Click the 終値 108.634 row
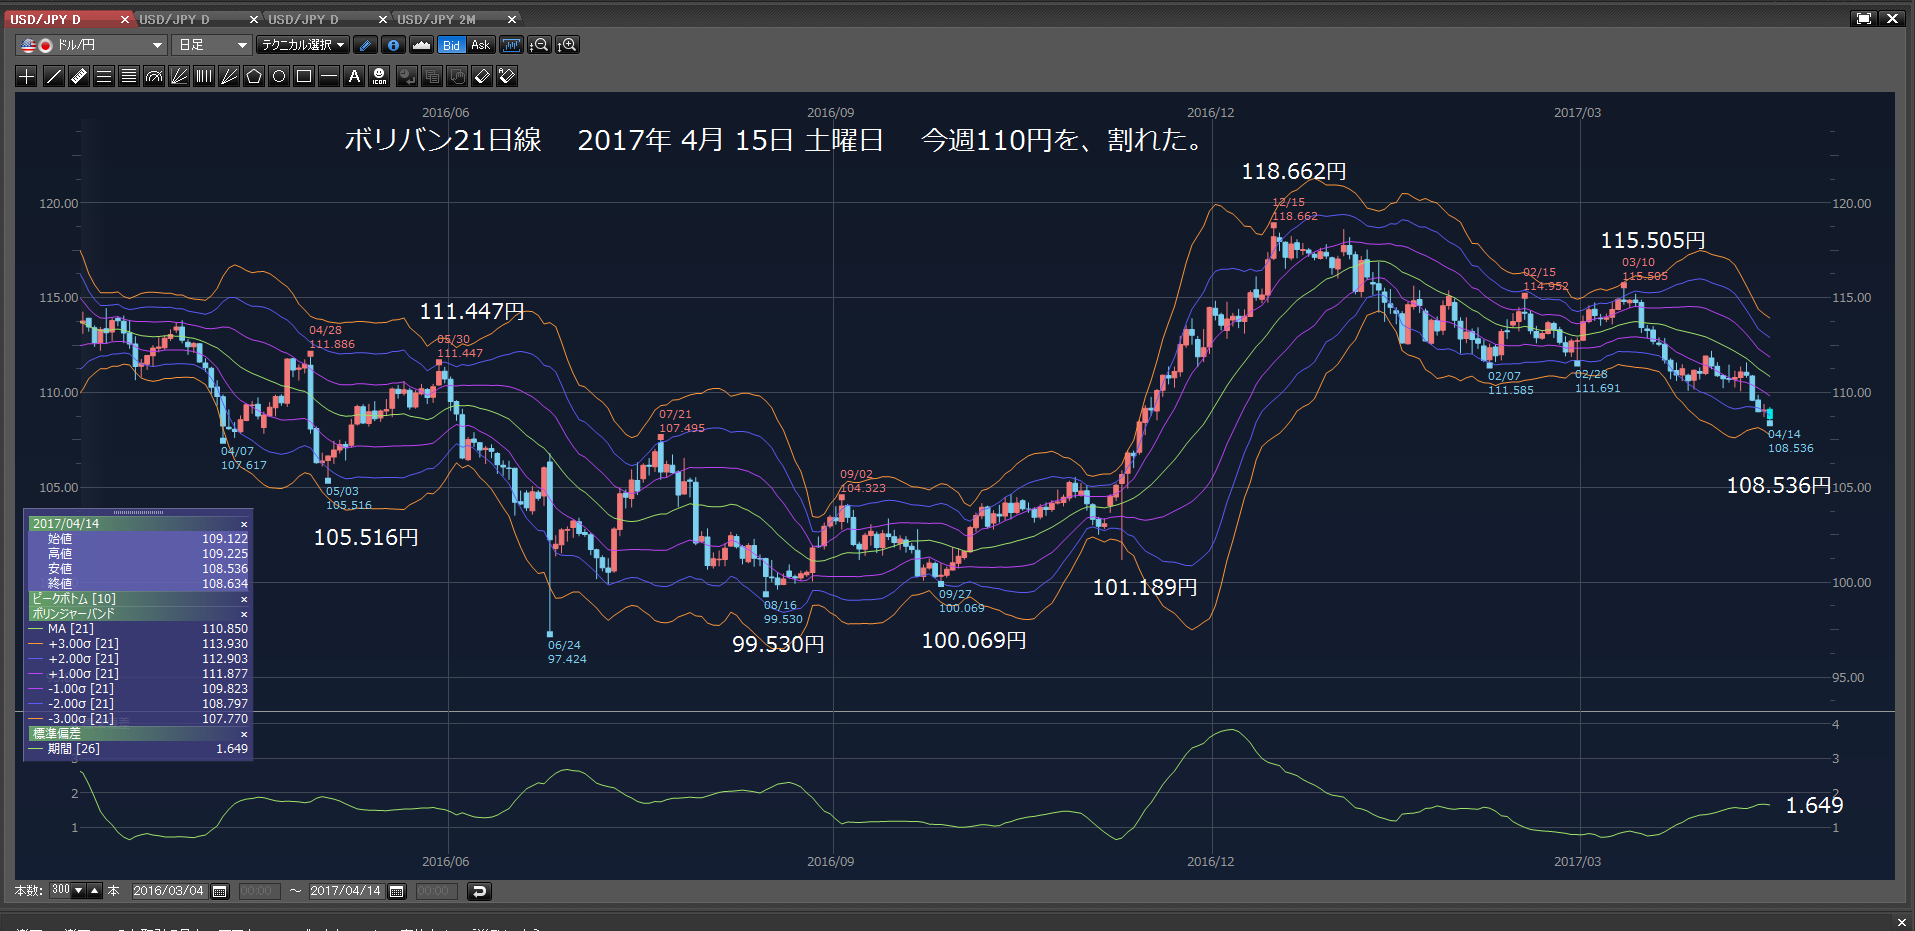Screen dimensions: 1915x931 (x=138, y=584)
